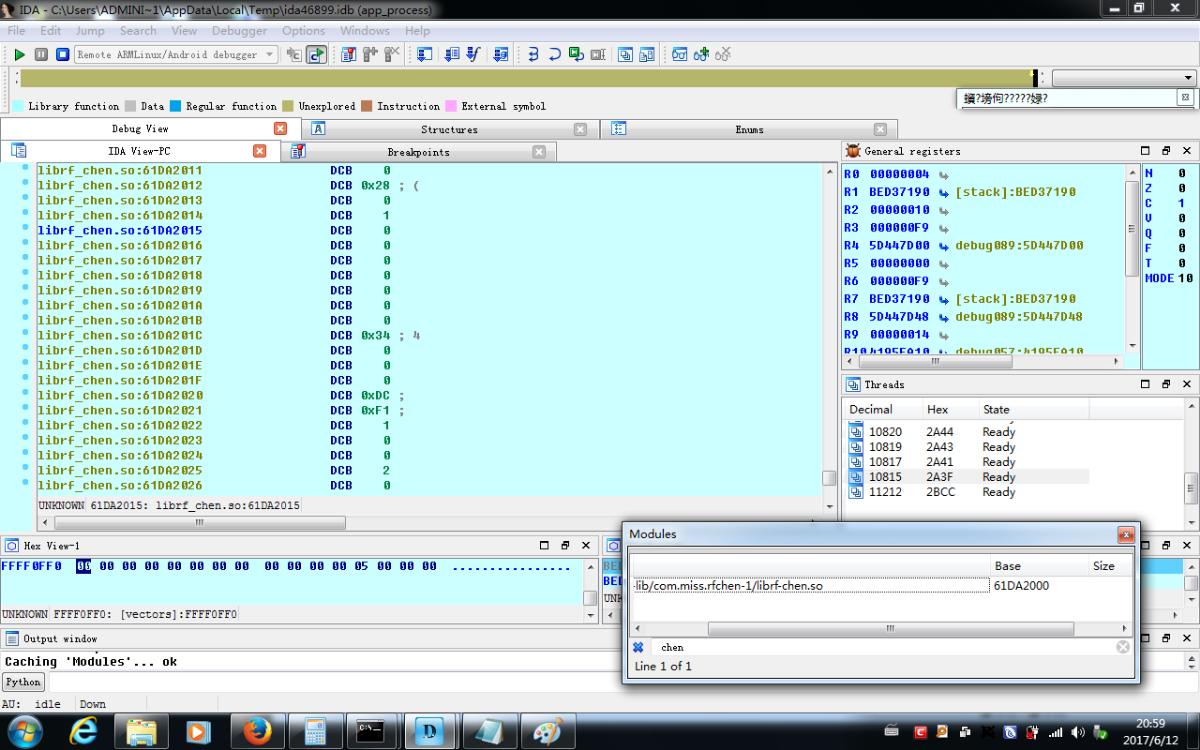Image resolution: width=1200 pixels, height=750 pixels.
Task: Switch to the Enums tab
Action: (x=749, y=129)
